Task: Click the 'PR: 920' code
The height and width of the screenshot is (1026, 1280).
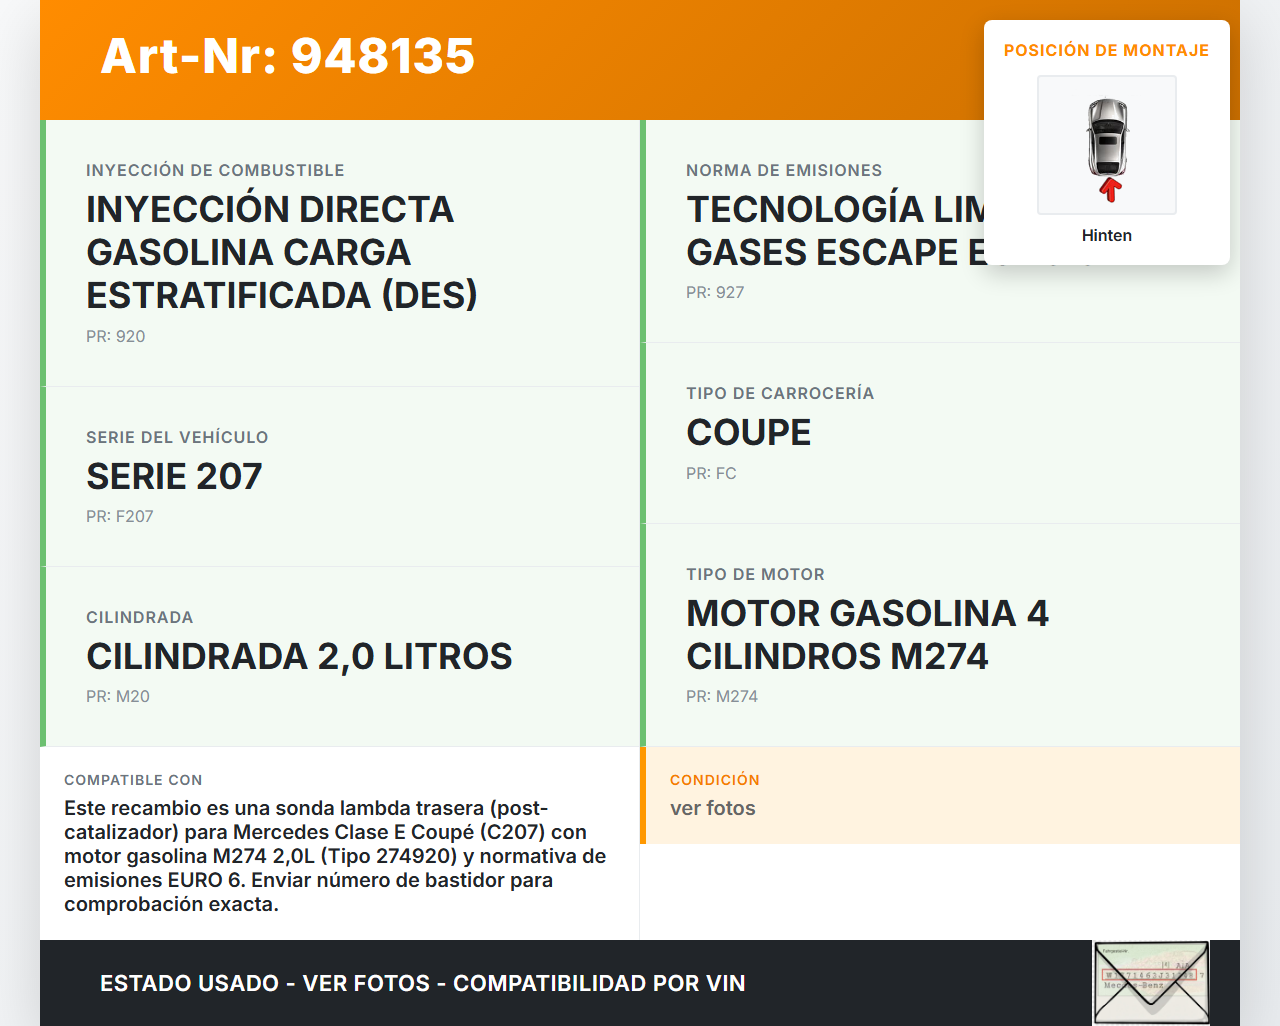Action: pos(116,336)
